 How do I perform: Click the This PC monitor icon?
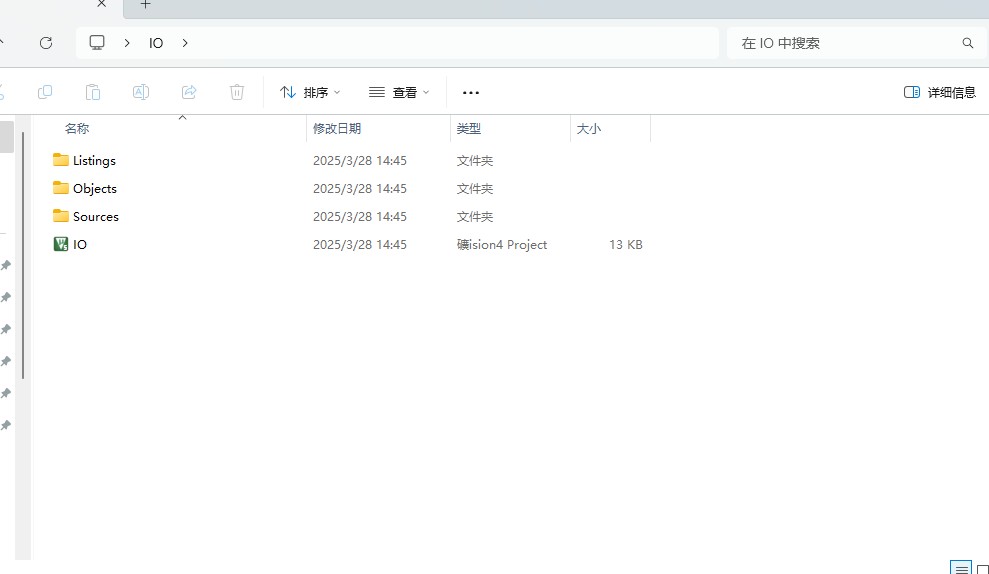click(x=97, y=43)
